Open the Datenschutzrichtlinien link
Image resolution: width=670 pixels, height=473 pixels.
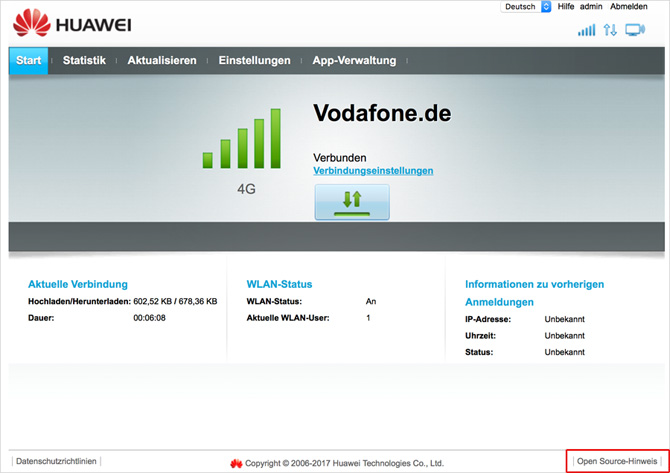57,461
